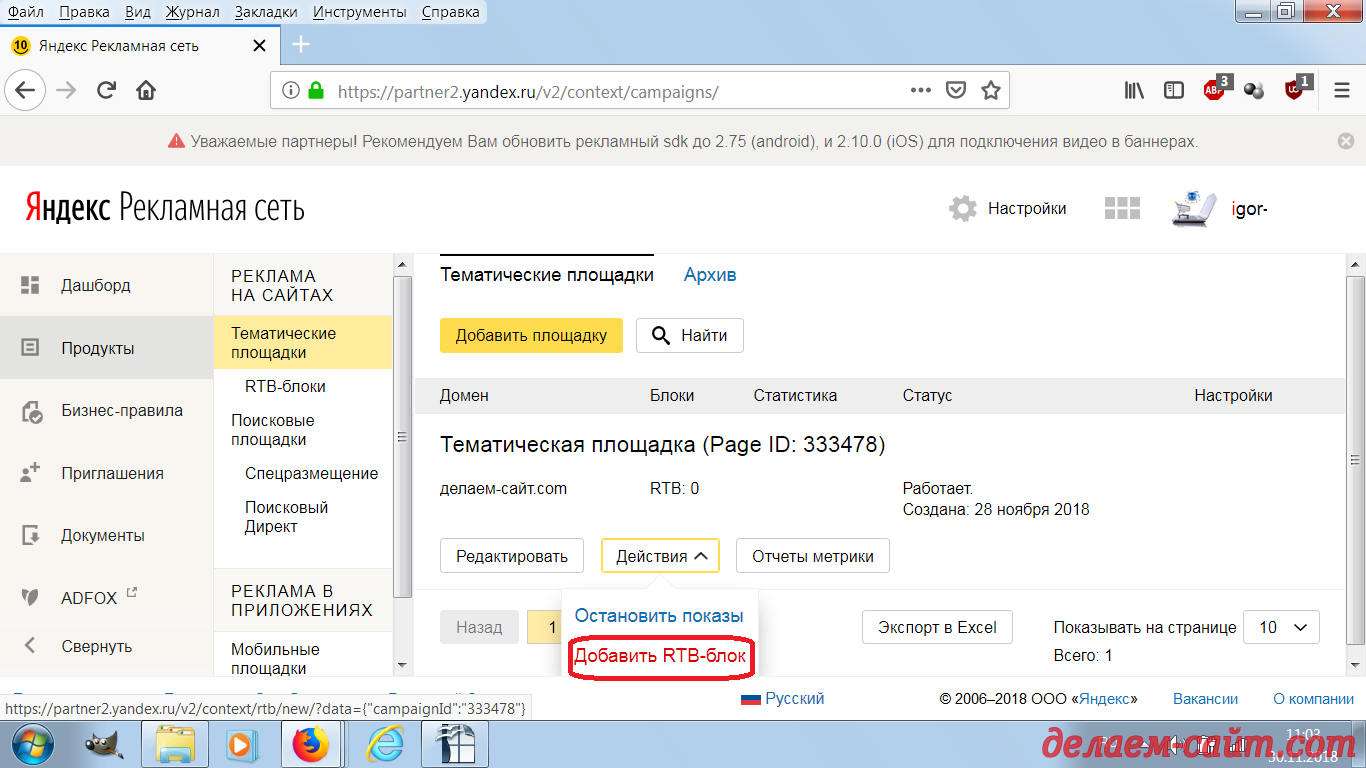Open Internet Explorer from the taskbar
Viewport: 1366px width, 768px height.
(x=385, y=745)
